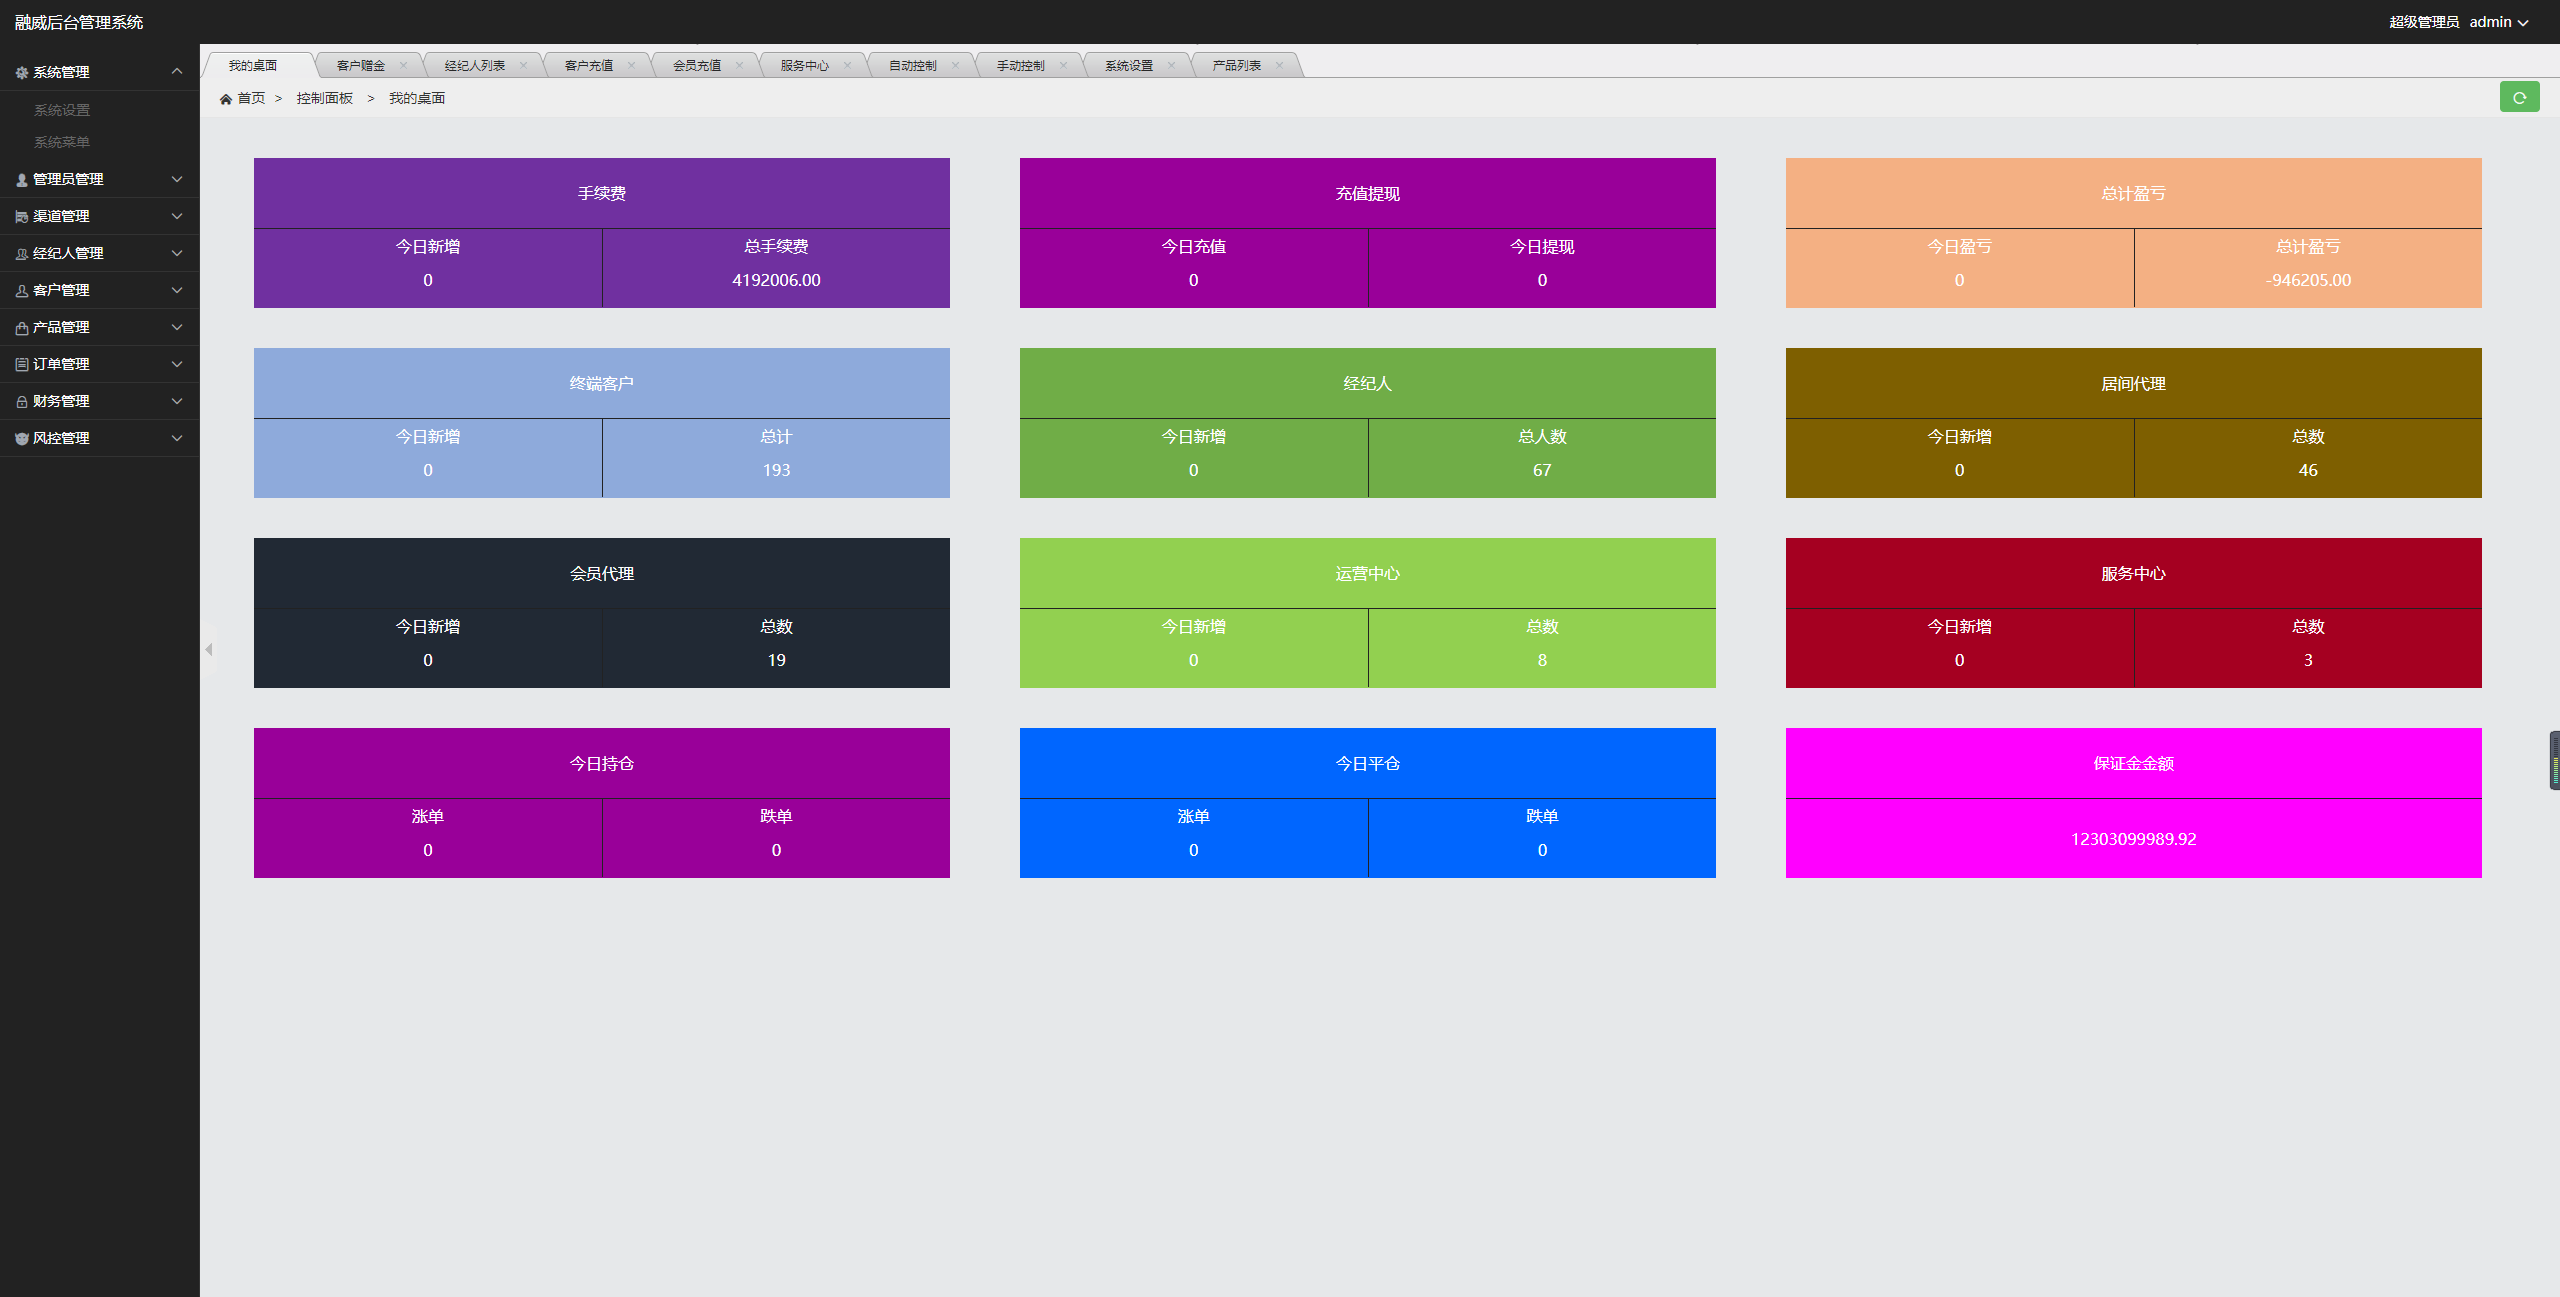Click the 控制面板 breadcrumb link
The height and width of the screenshot is (1297, 2560).
324,98
